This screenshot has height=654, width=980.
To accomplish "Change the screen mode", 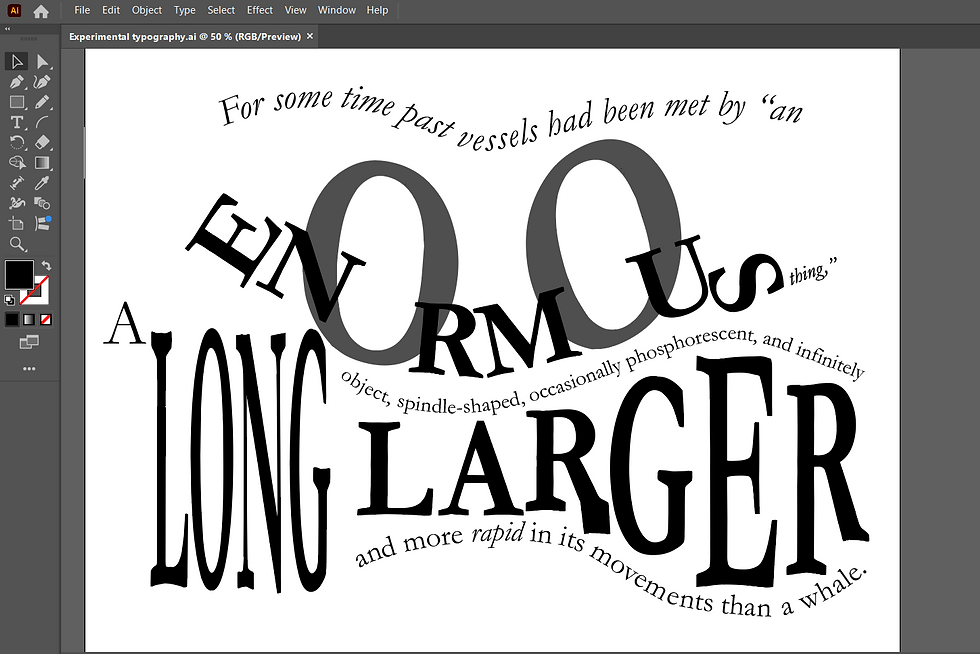I will 29,342.
